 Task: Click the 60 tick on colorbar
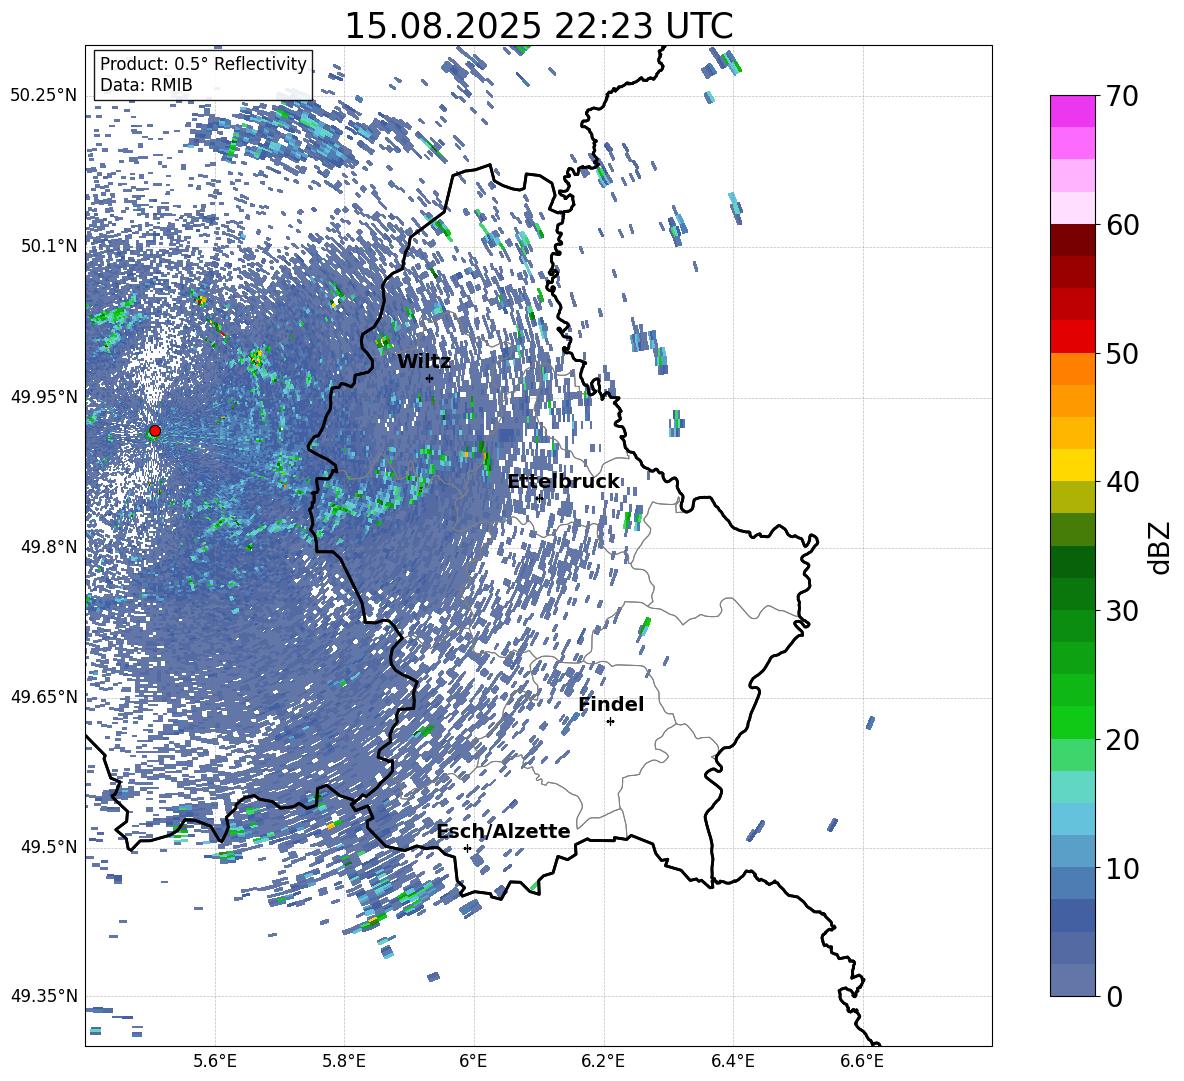coord(1122,225)
